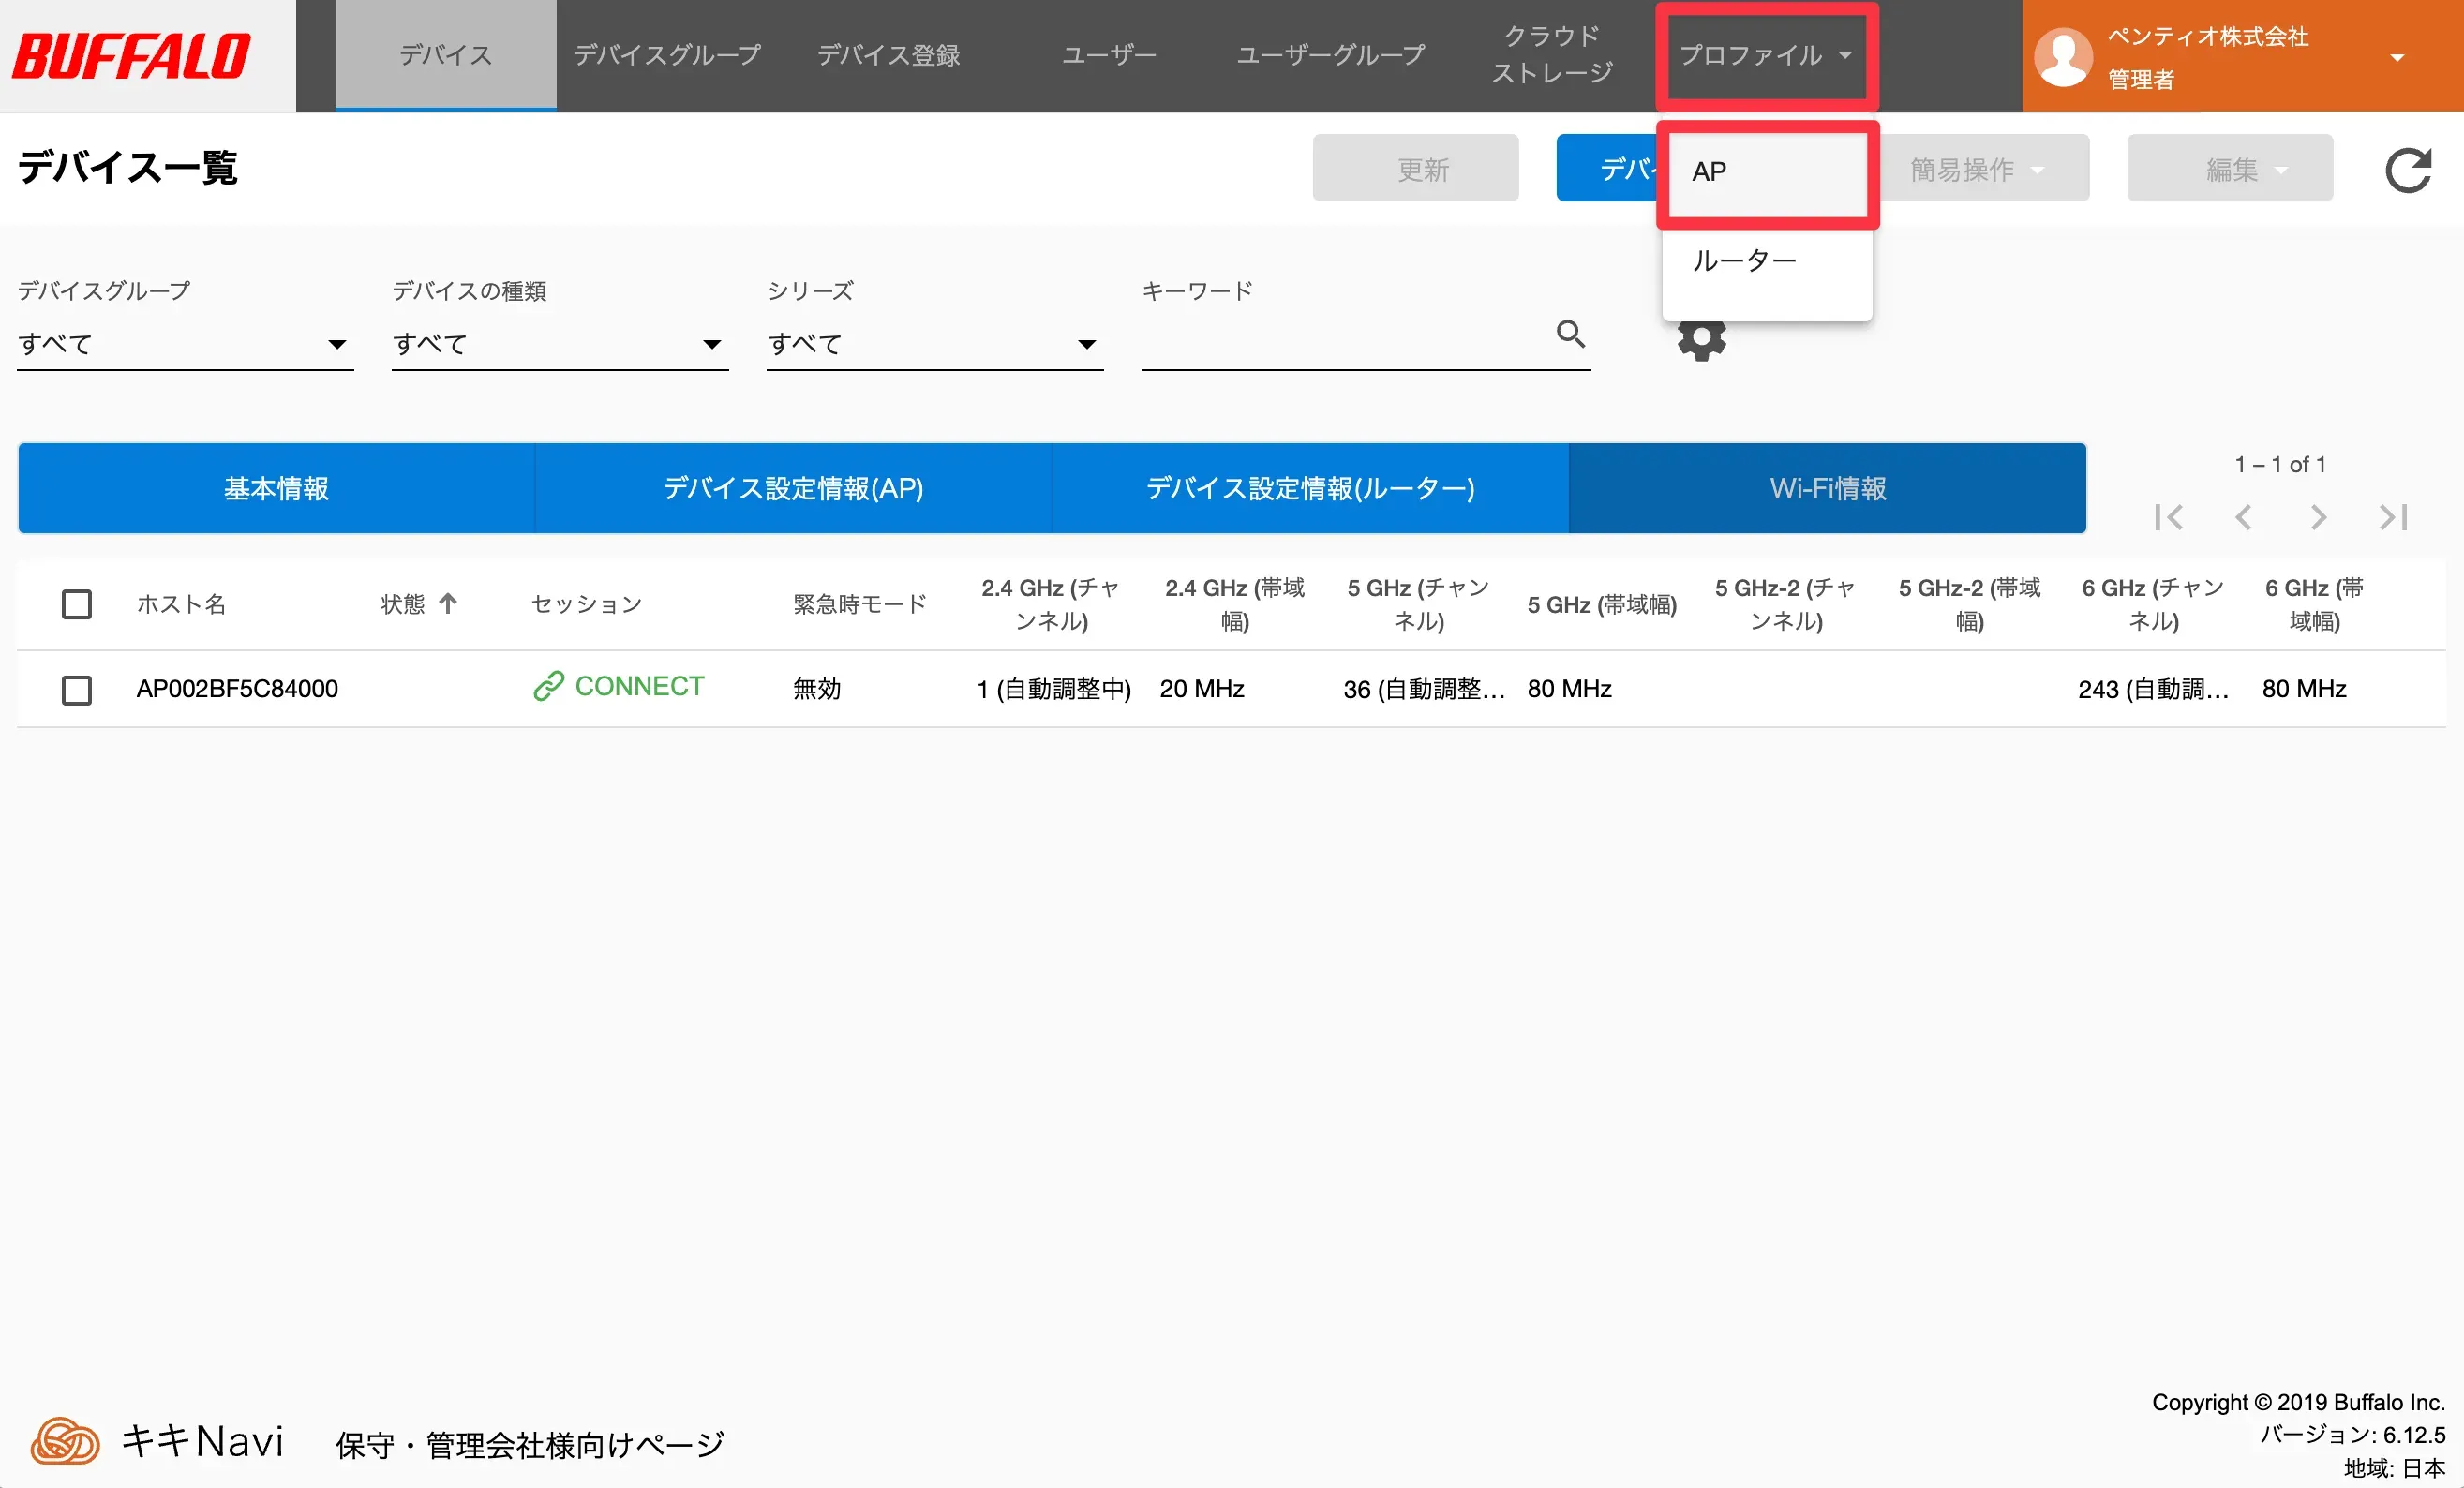The image size is (2464, 1488).
Task: Check the AP002BF5C84000 row checkbox
Action: point(77,690)
